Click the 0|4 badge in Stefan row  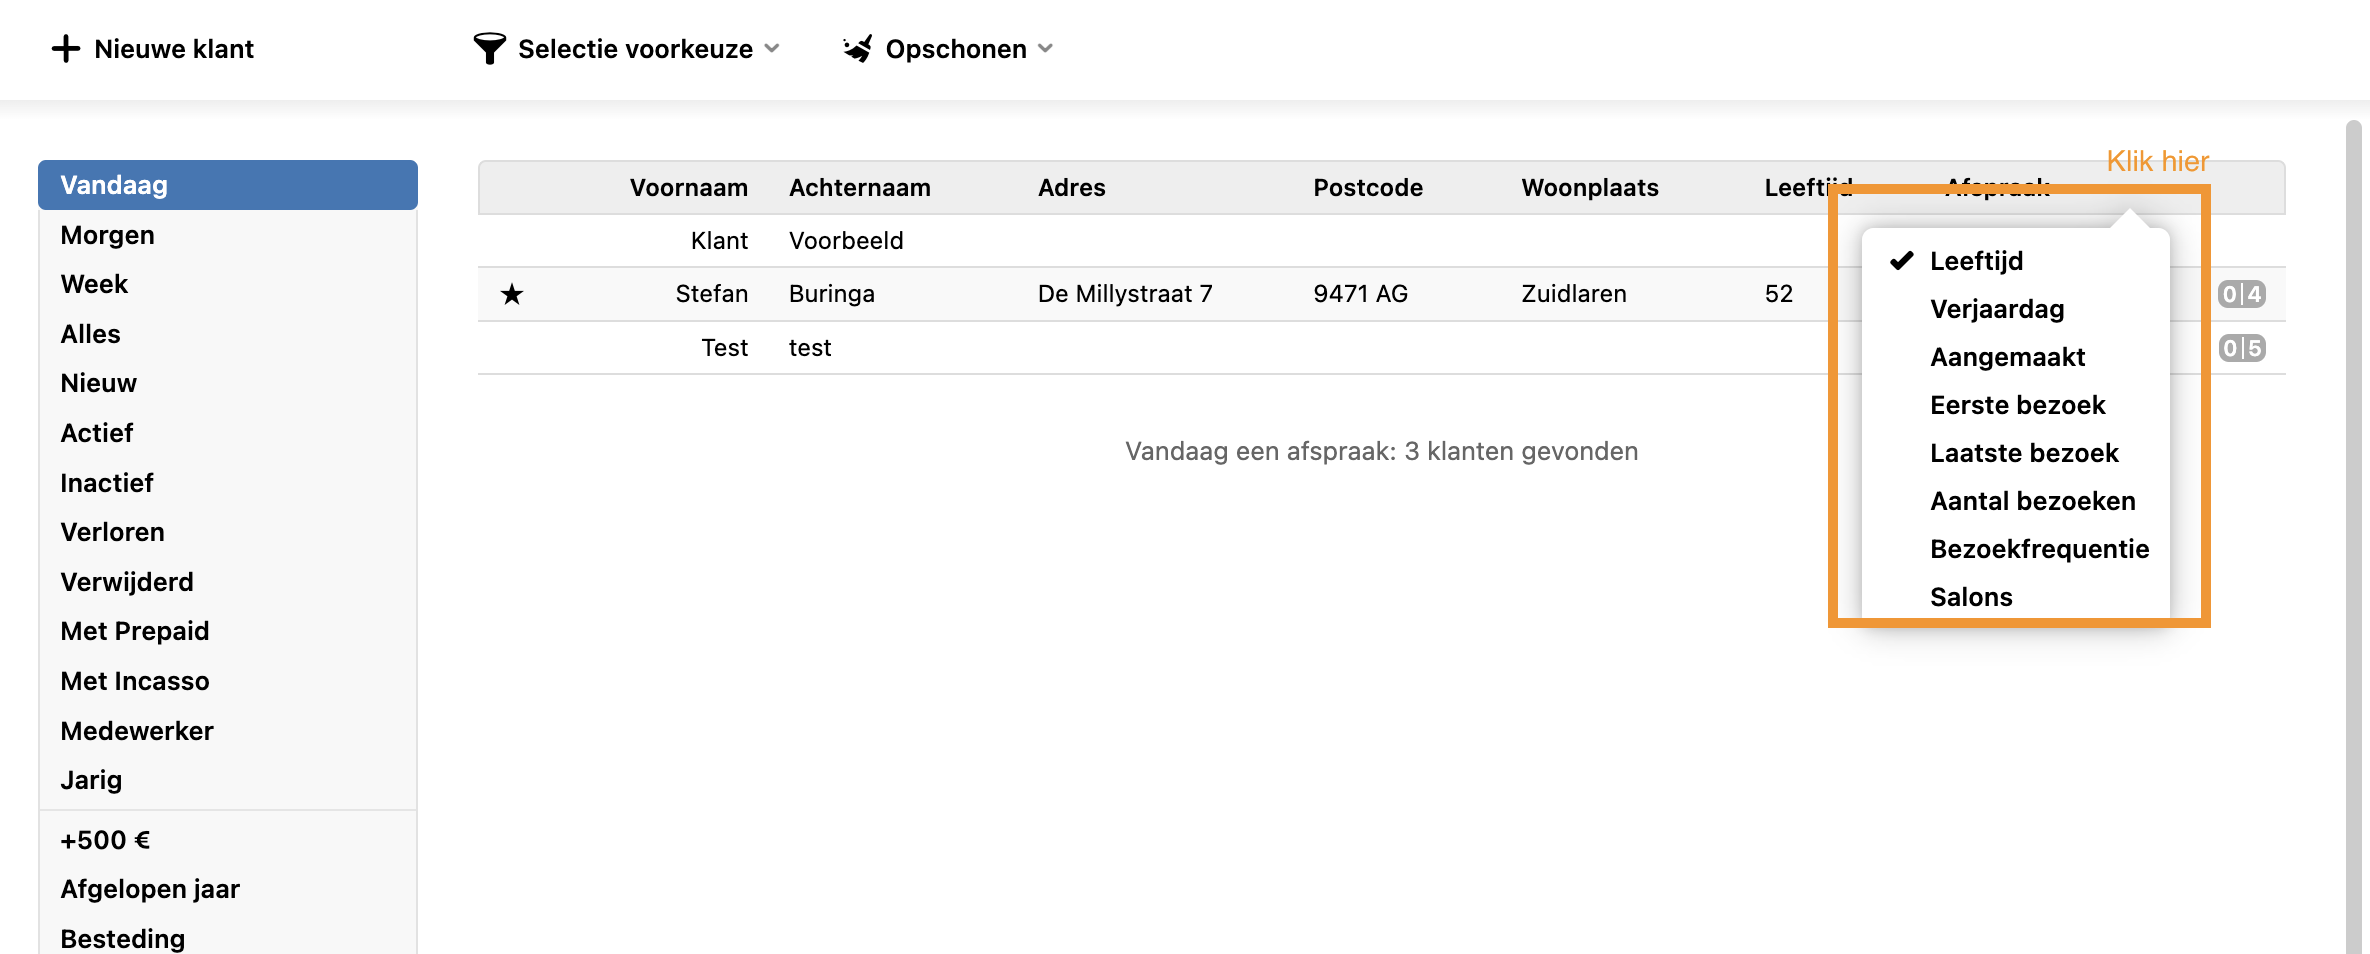pos(2241,294)
